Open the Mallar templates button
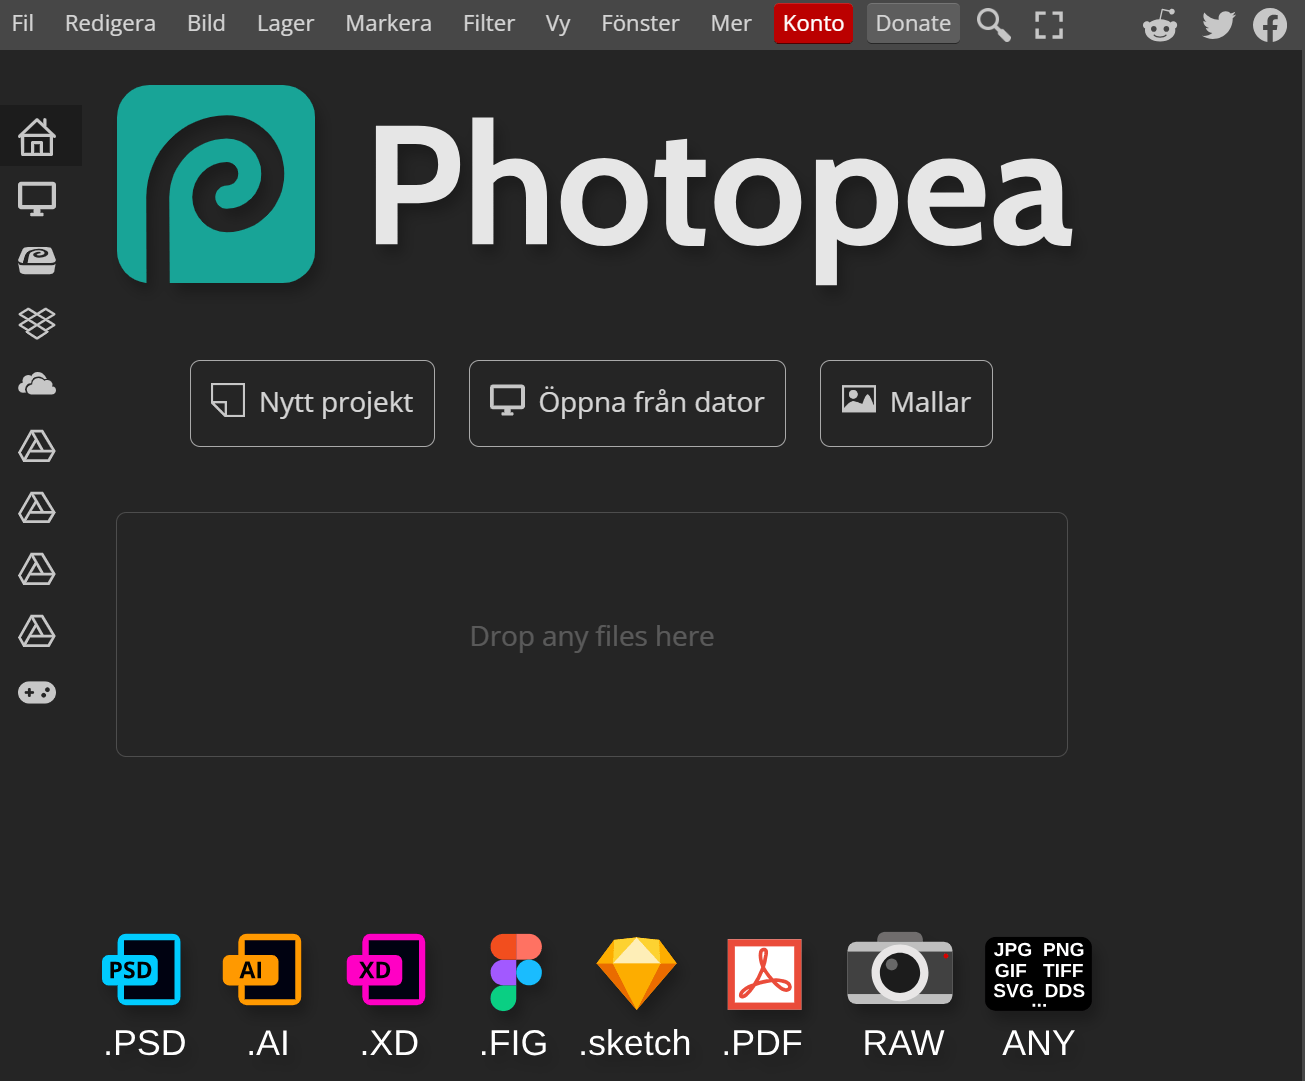Image resolution: width=1305 pixels, height=1081 pixels. click(x=906, y=403)
